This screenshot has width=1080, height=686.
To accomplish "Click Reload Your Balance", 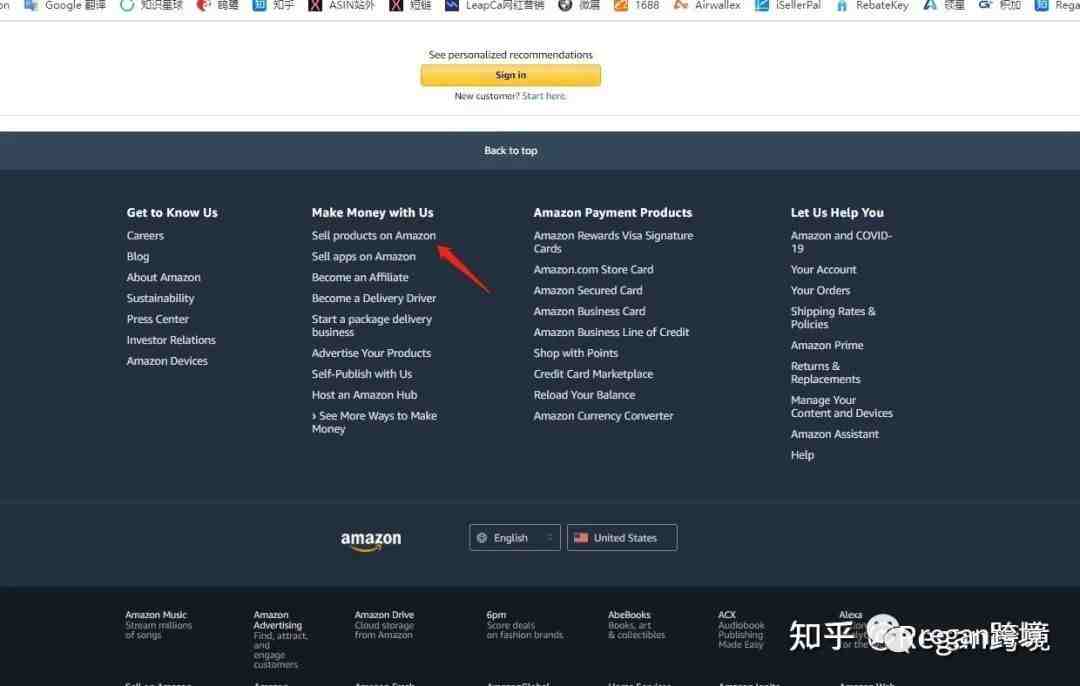I will tap(585, 395).
